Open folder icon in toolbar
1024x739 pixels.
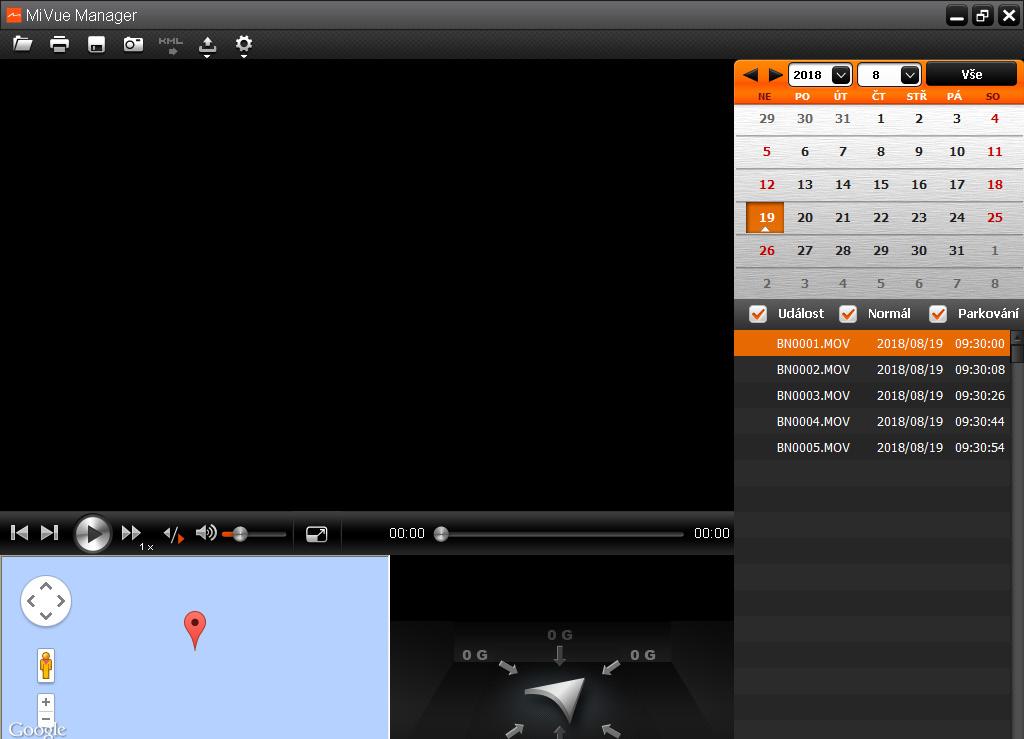(x=23, y=44)
